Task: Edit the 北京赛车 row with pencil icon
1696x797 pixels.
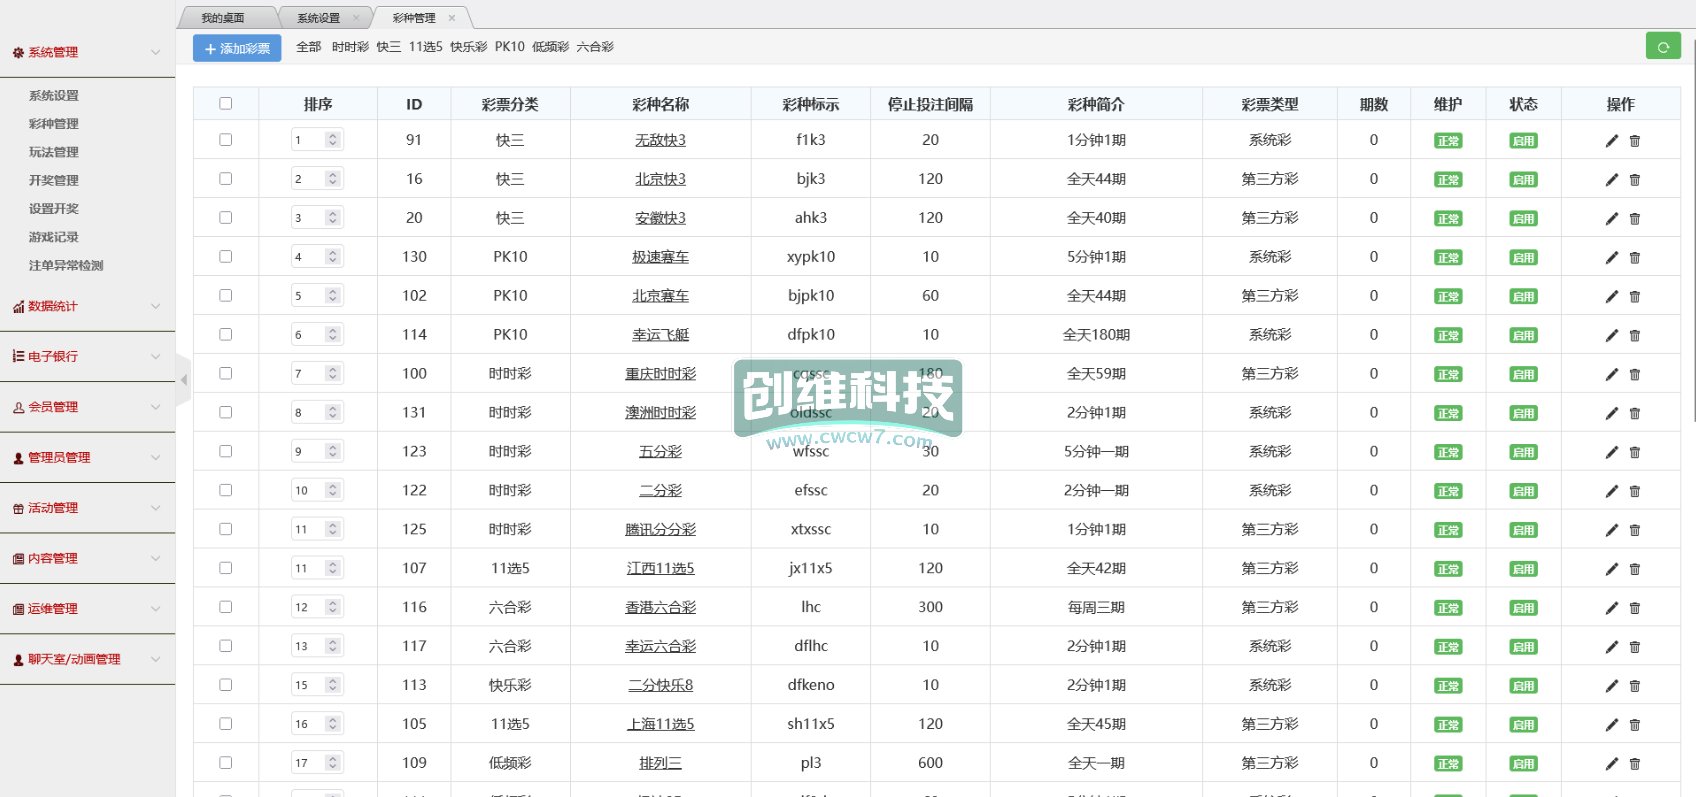Action: (x=1611, y=297)
